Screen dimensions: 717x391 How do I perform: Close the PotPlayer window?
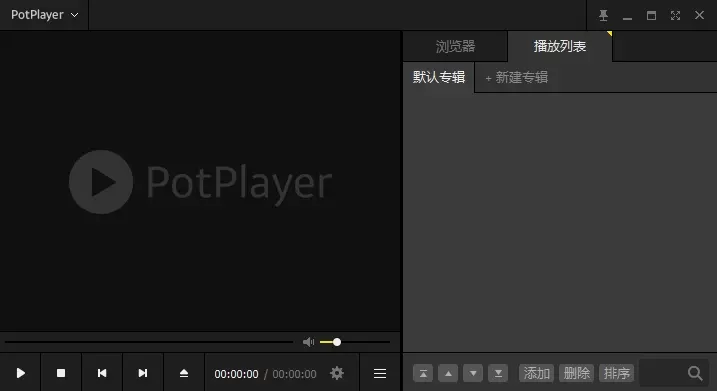coord(699,15)
